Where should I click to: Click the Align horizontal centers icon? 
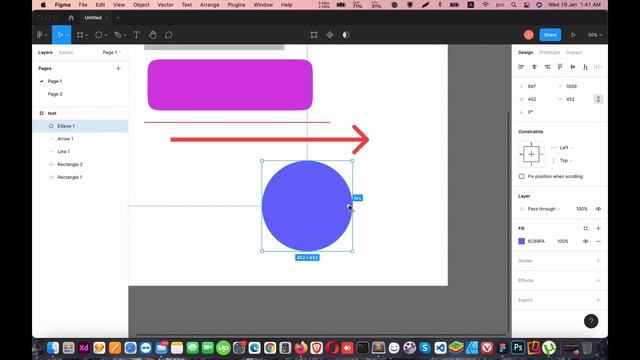pyautogui.click(x=534, y=67)
